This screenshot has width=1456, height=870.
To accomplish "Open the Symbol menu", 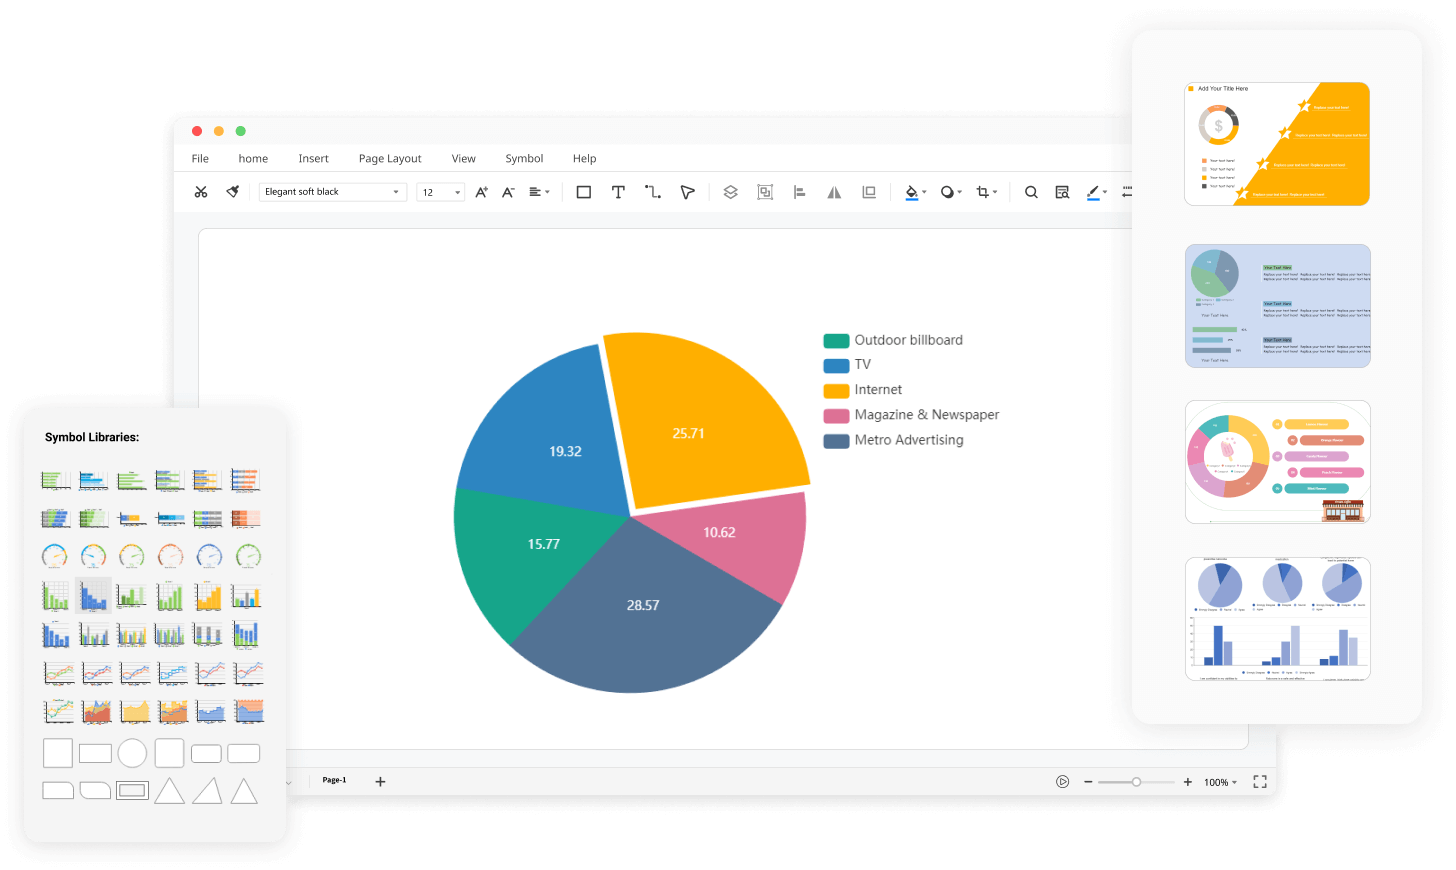I will (524, 158).
